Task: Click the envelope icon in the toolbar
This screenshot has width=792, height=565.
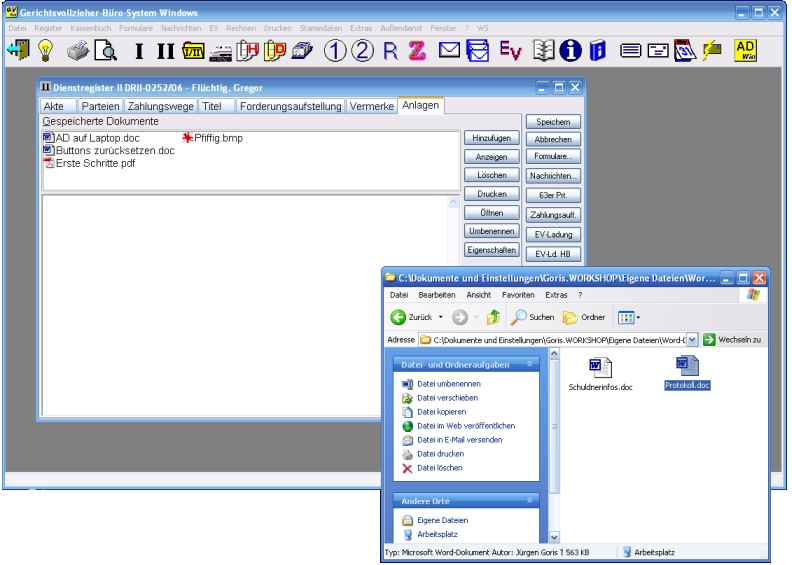Action: (x=449, y=50)
